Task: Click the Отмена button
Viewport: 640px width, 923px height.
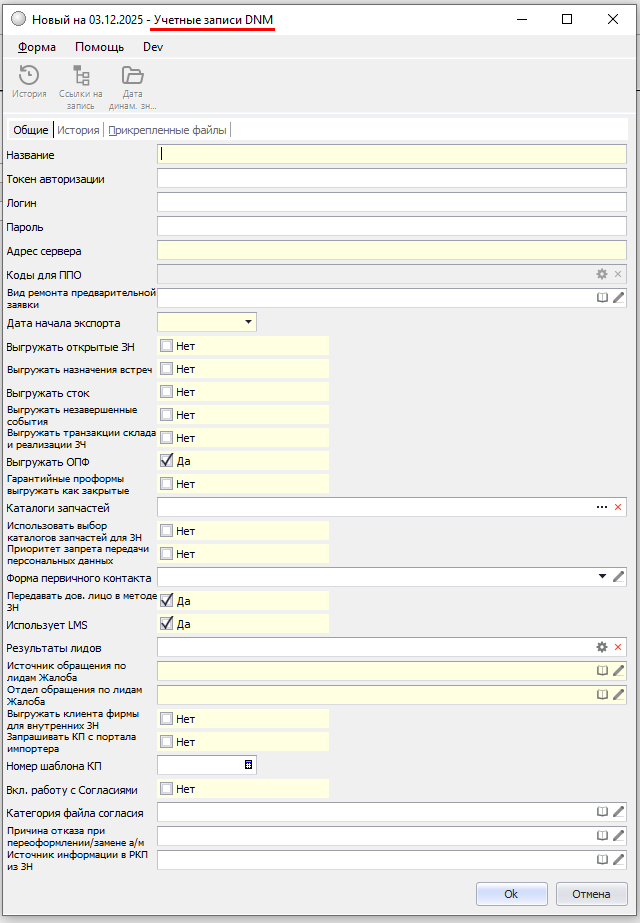Action: pyautogui.click(x=591, y=893)
